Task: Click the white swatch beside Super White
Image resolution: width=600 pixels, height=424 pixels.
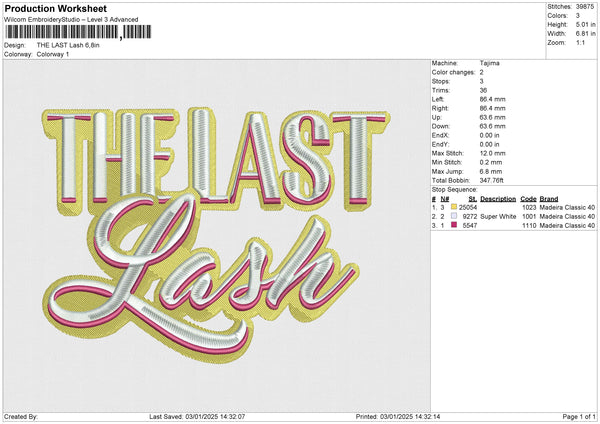Action: pos(454,216)
